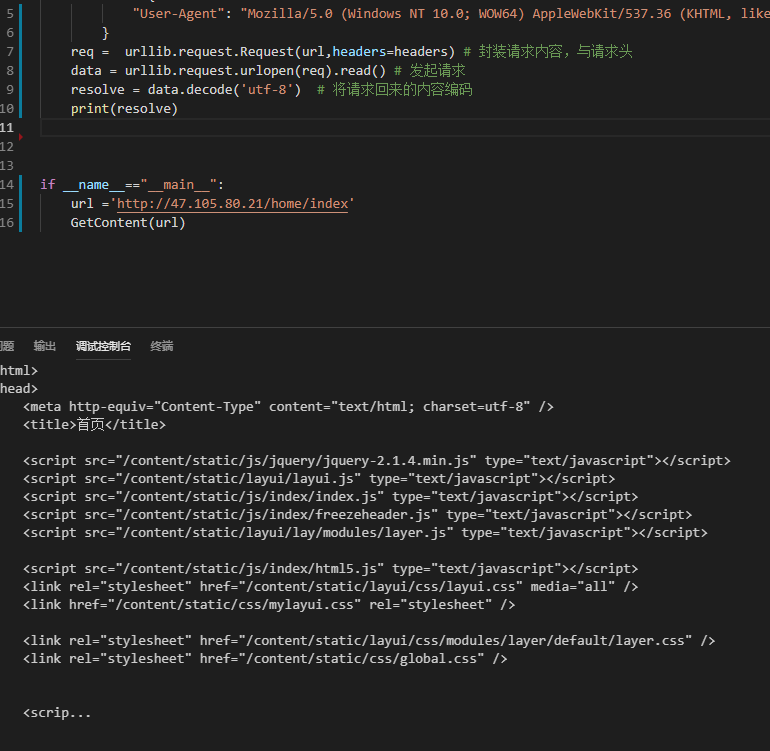Place cursor in empty line 11
This screenshot has width=770, height=751.
coord(405,128)
